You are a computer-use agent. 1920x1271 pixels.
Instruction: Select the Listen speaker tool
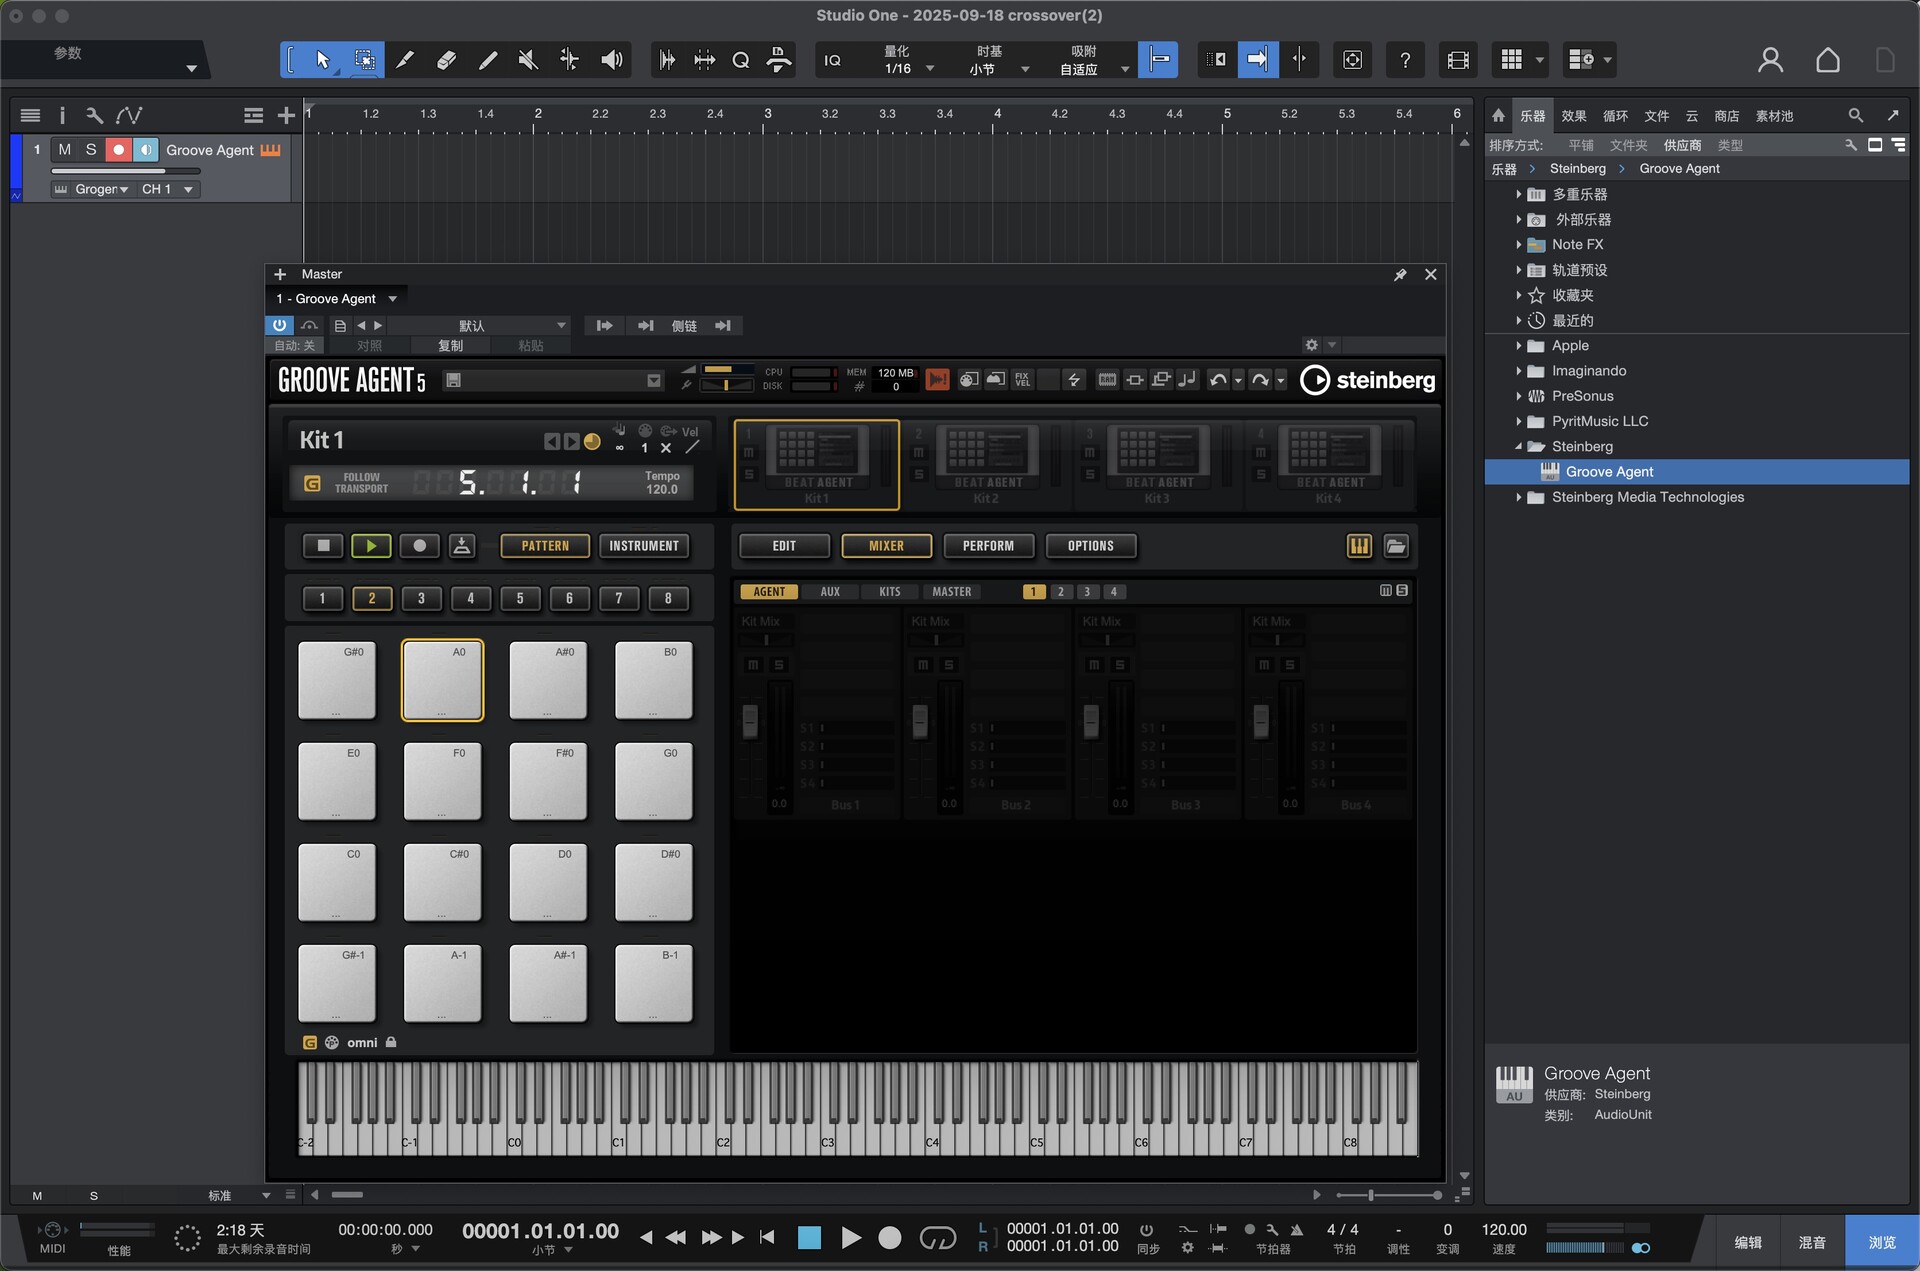(611, 60)
